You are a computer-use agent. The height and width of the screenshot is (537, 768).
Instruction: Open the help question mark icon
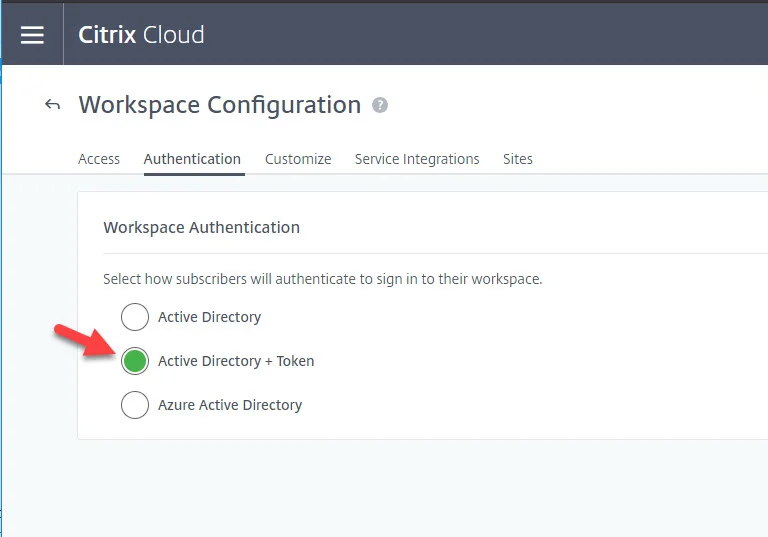[380, 105]
